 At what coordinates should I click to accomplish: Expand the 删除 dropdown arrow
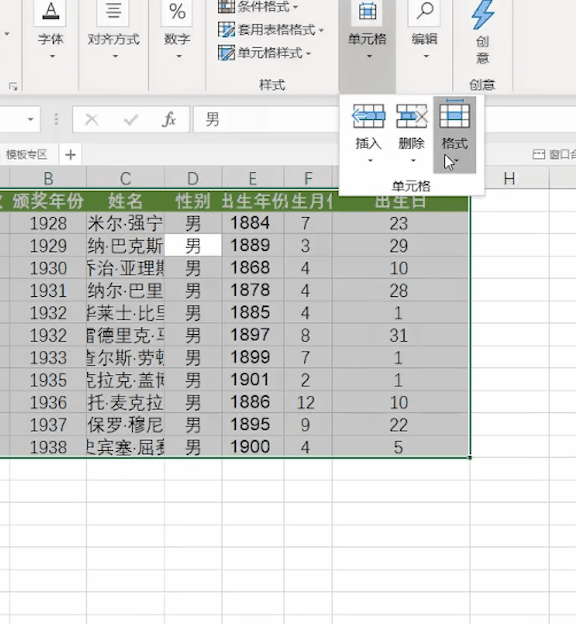(413, 161)
